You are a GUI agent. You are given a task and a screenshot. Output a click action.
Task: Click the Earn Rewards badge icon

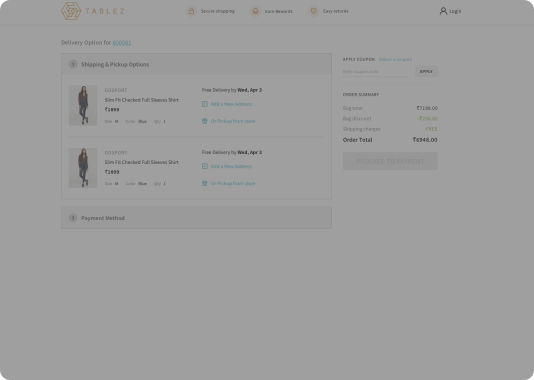pyautogui.click(x=255, y=11)
